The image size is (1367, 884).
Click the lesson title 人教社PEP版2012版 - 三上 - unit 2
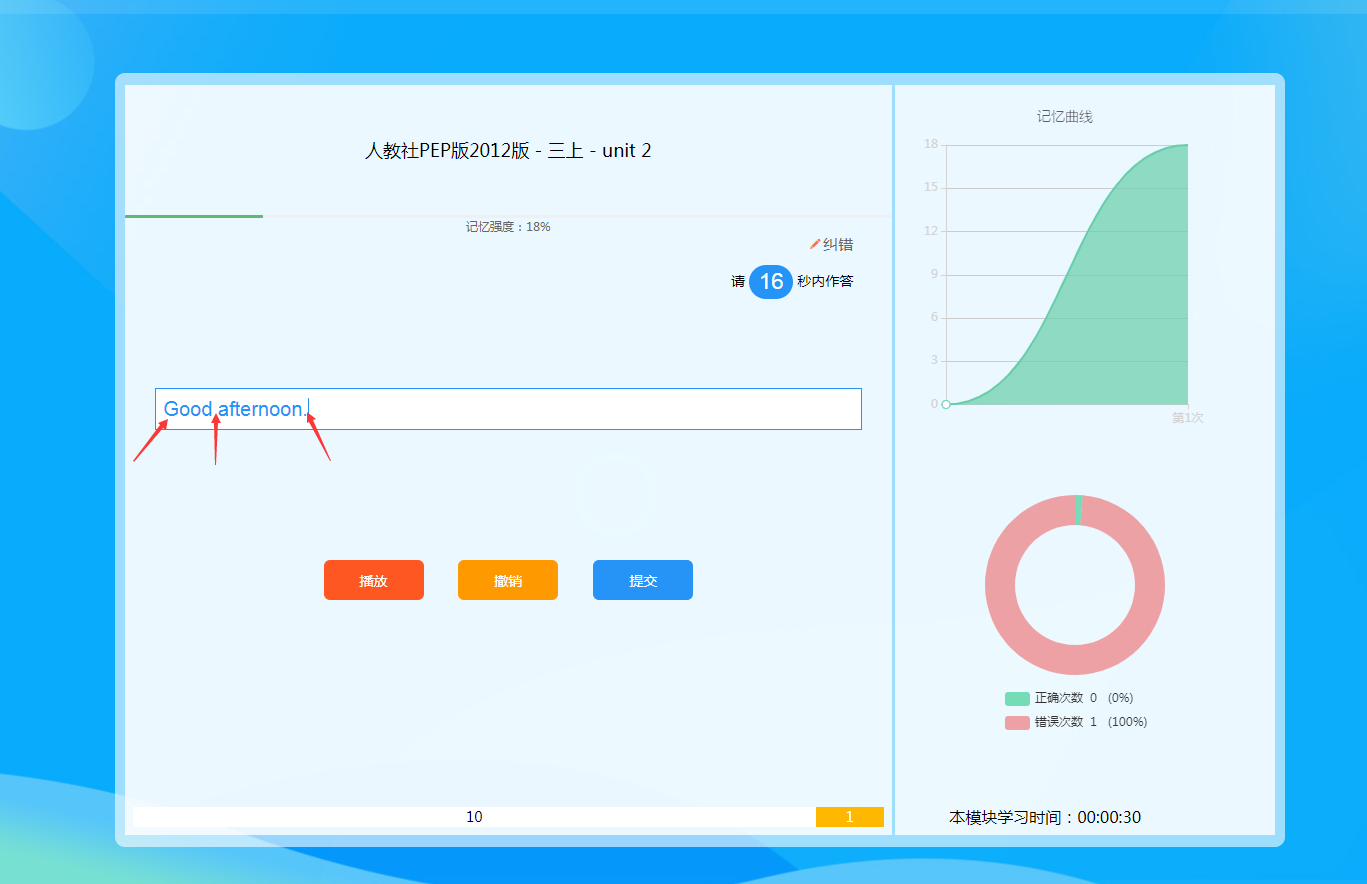[508, 151]
